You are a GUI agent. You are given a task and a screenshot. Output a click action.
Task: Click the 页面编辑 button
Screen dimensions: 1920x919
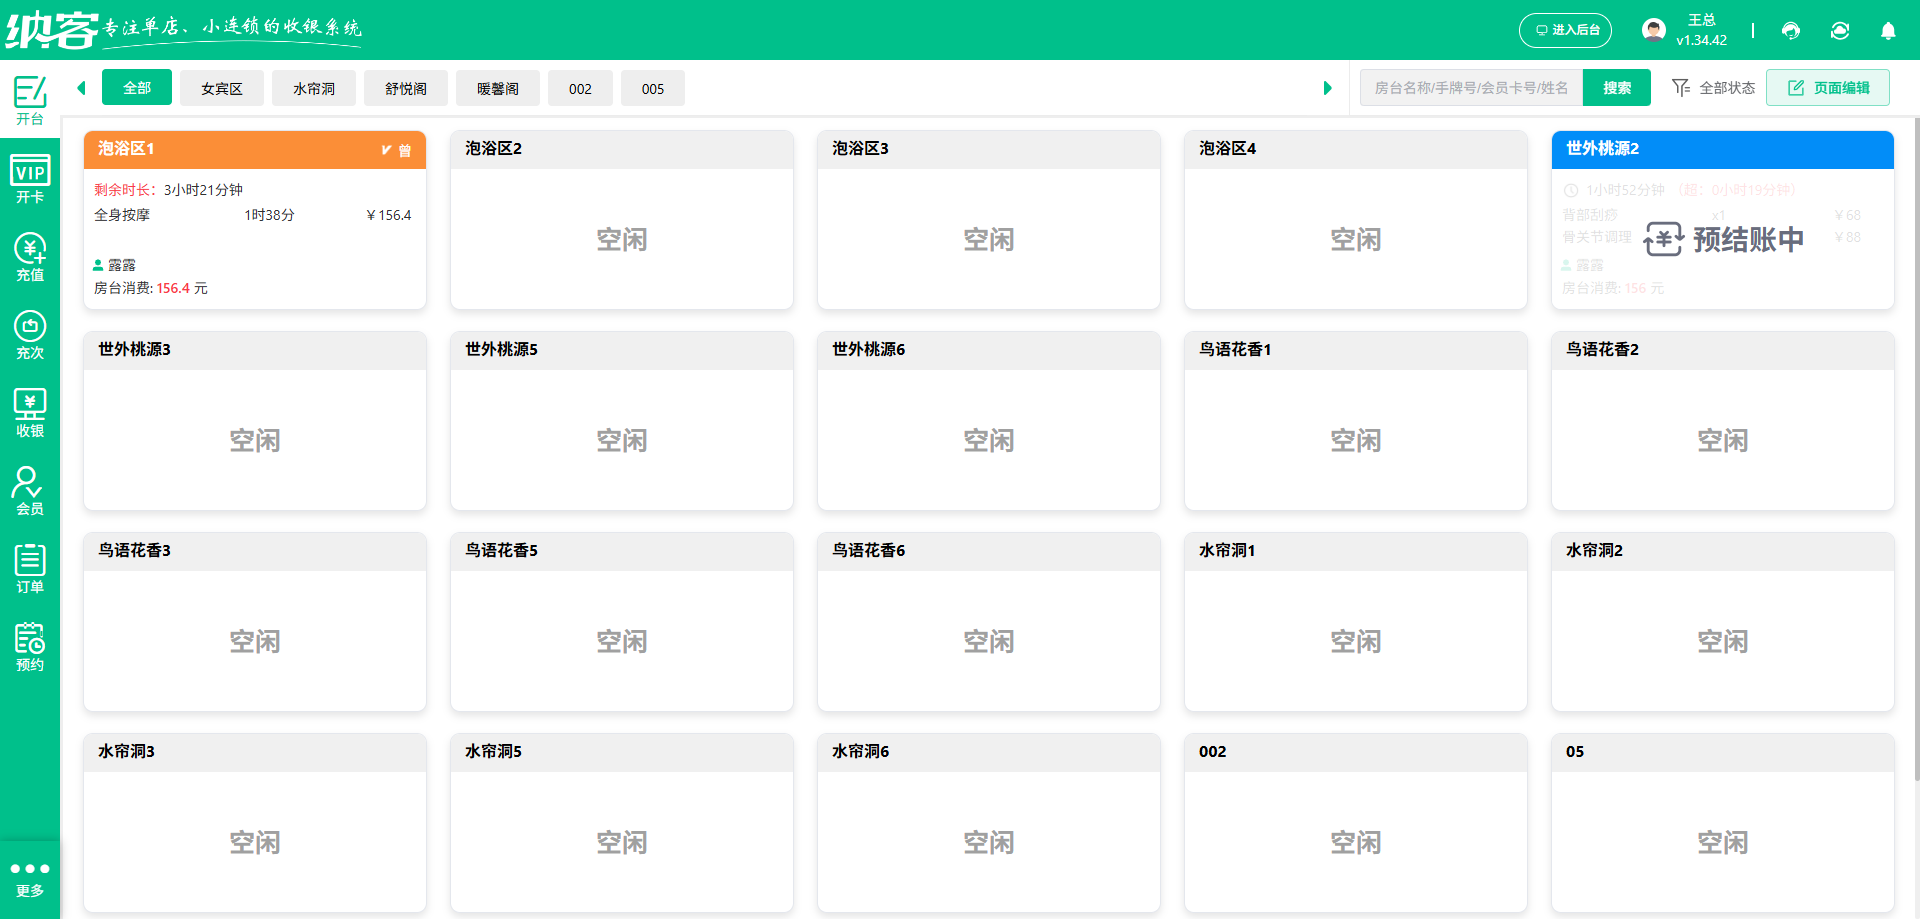(x=1828, y=88)
